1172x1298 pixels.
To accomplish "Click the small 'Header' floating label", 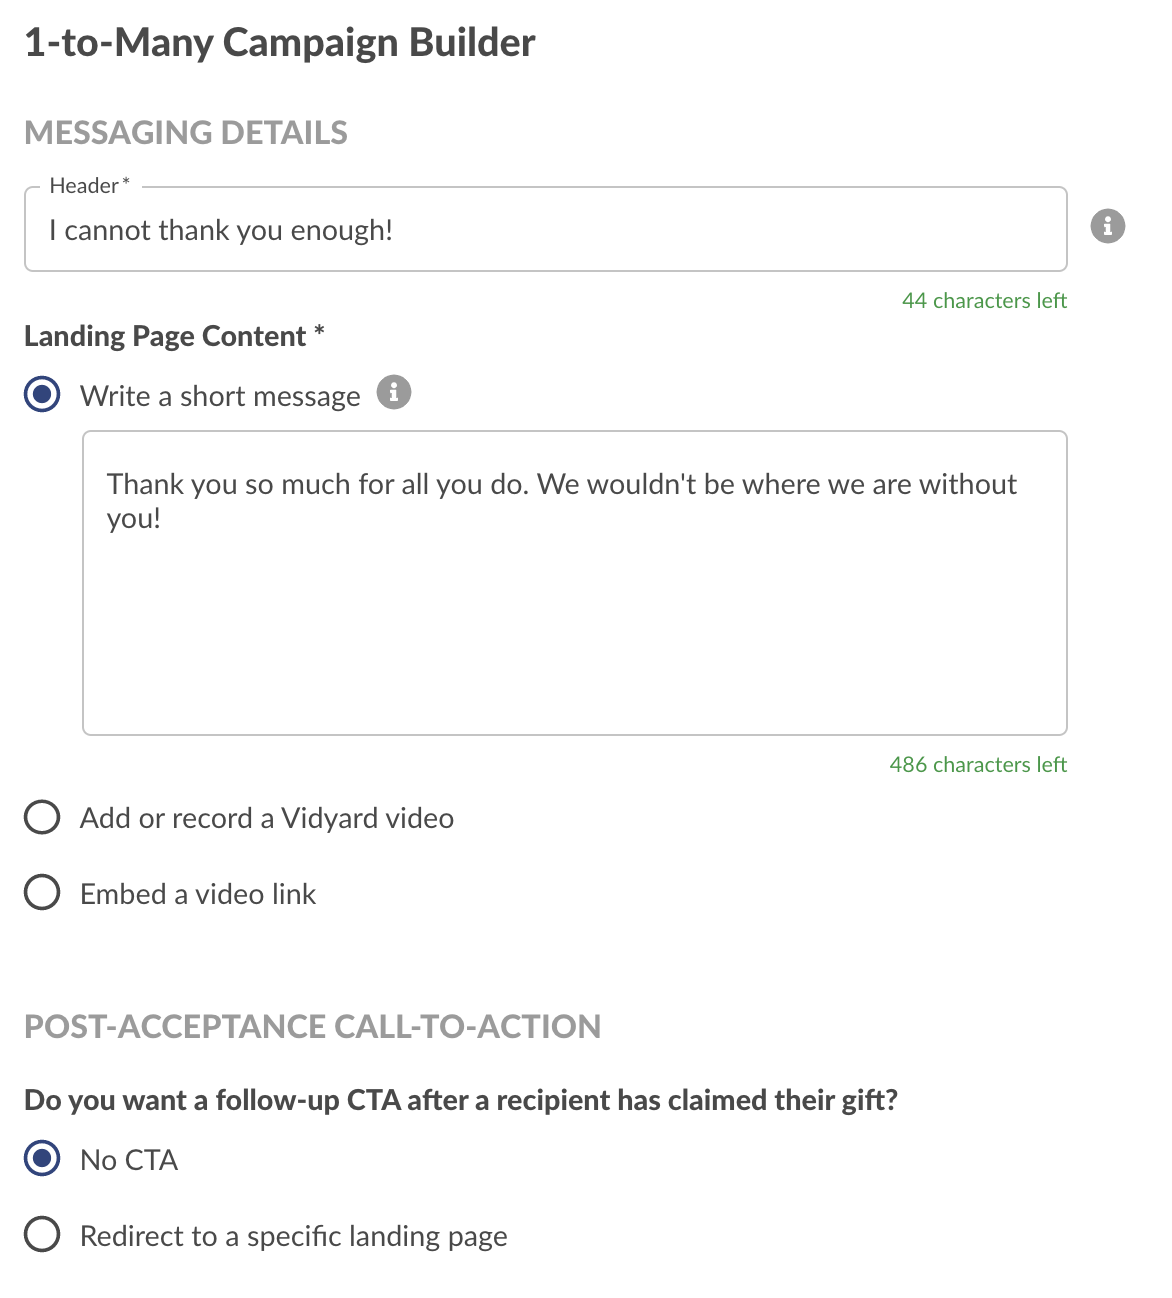I will [x=84, y=186].
